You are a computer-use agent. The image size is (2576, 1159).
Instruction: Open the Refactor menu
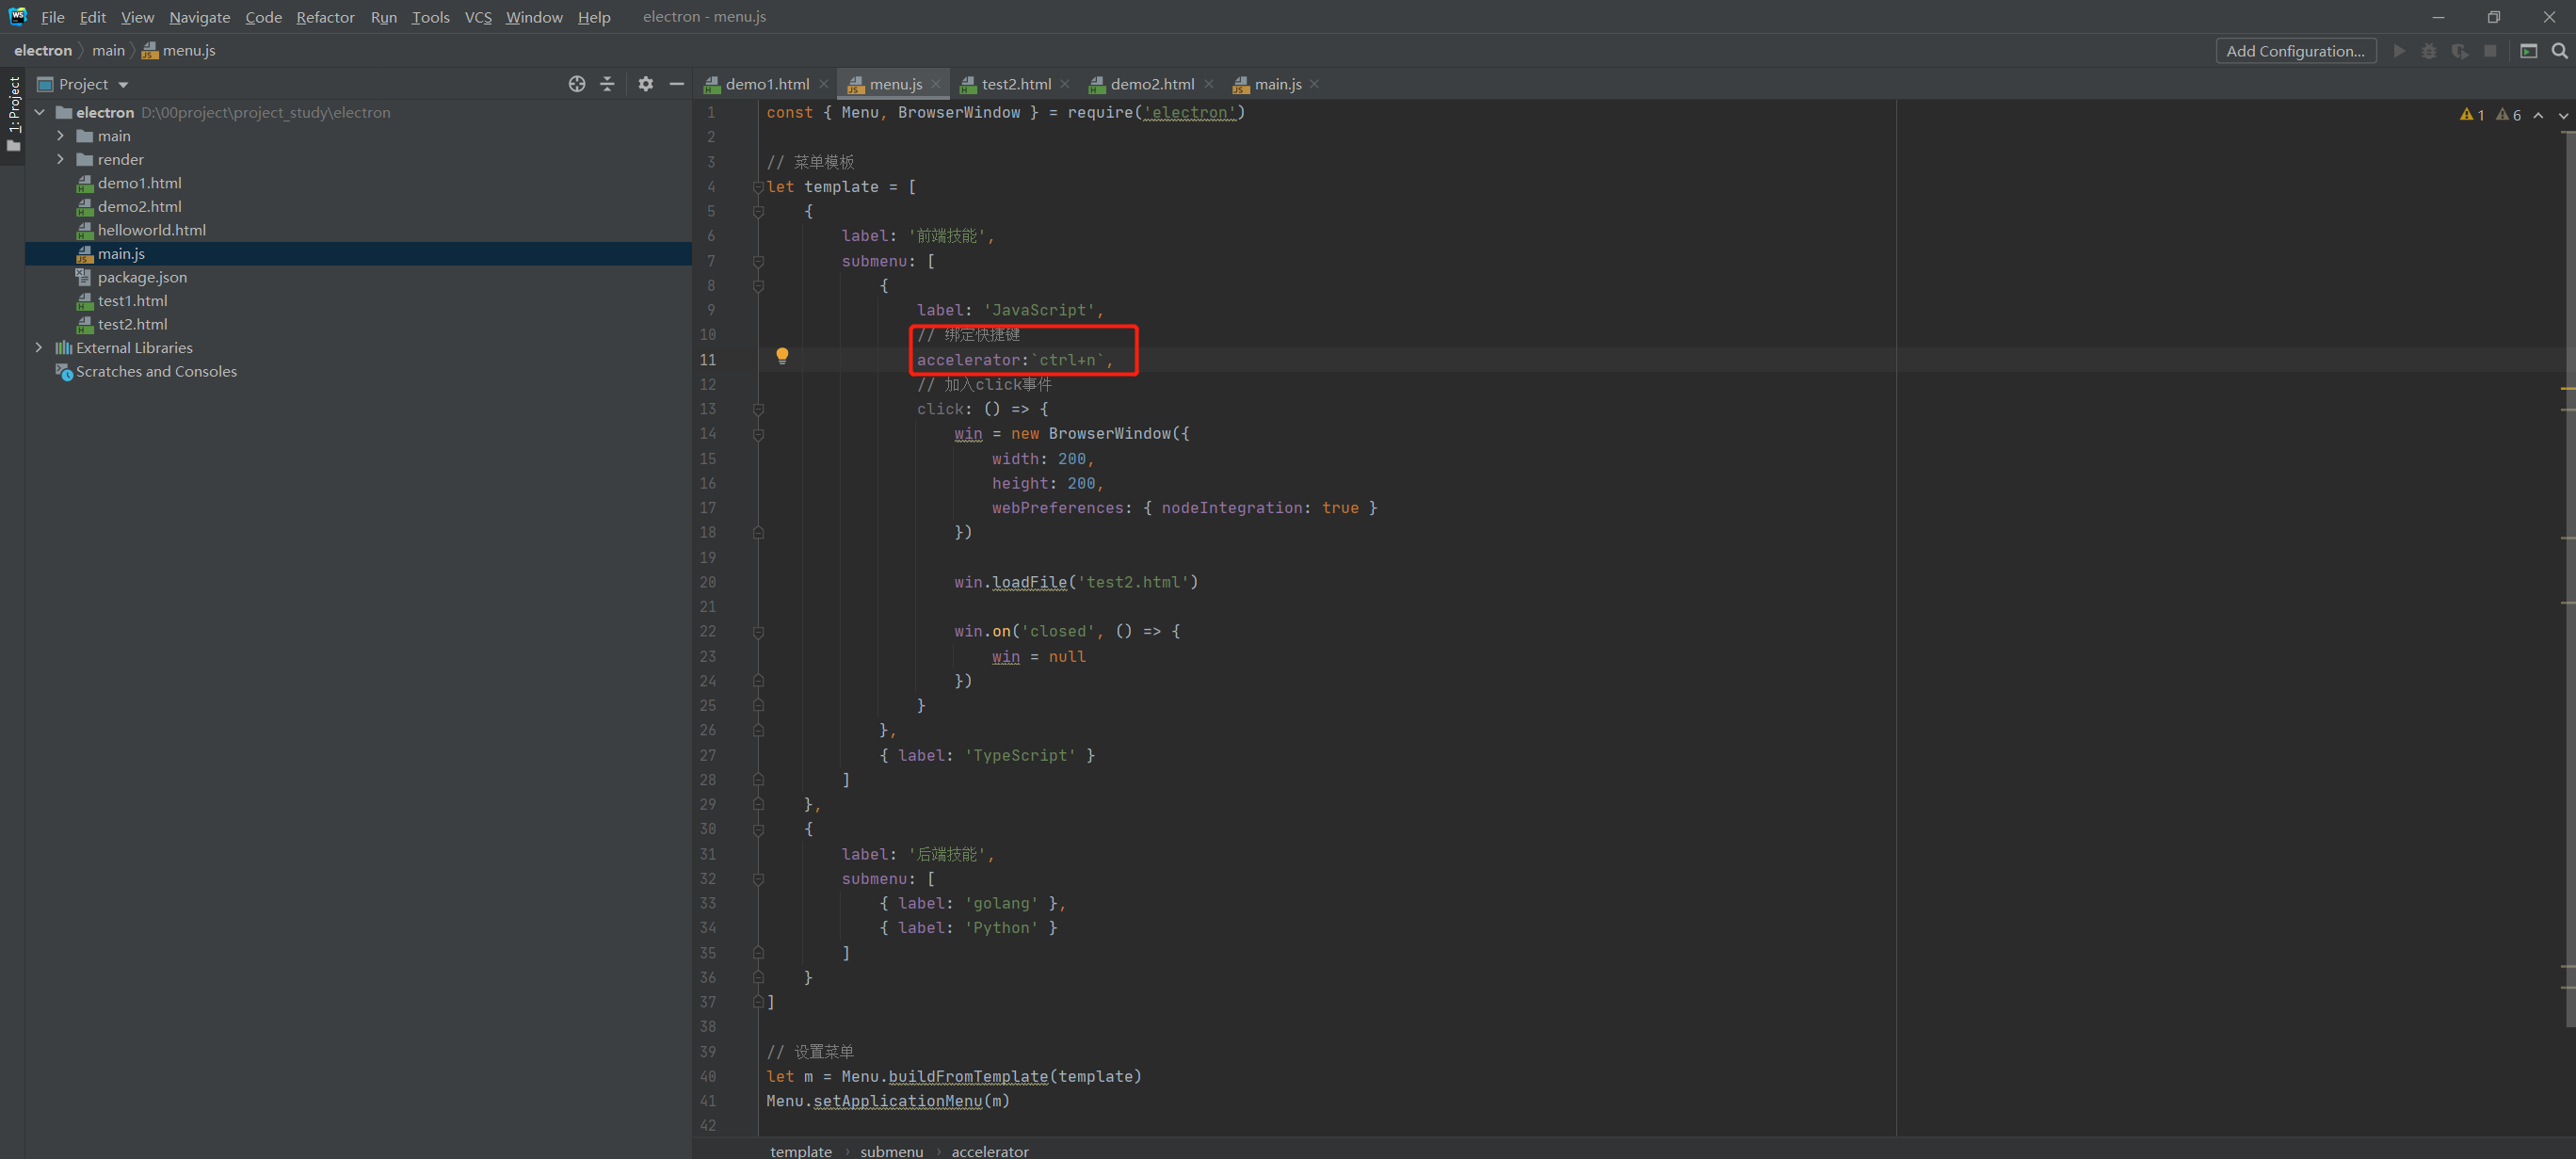pyautogui.click(x=325, y=17)
